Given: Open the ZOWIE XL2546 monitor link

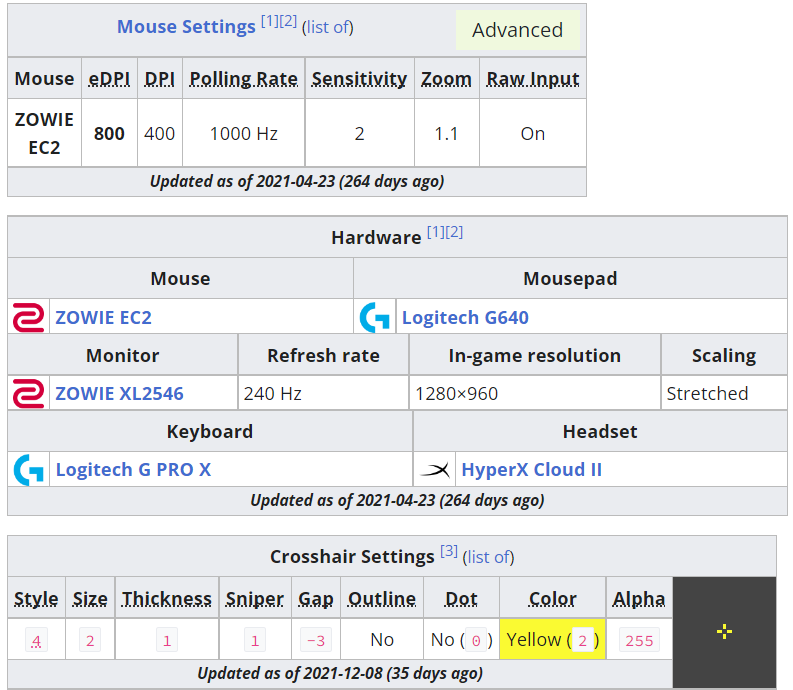Looking at the screenshot, I should pos(119,394).
